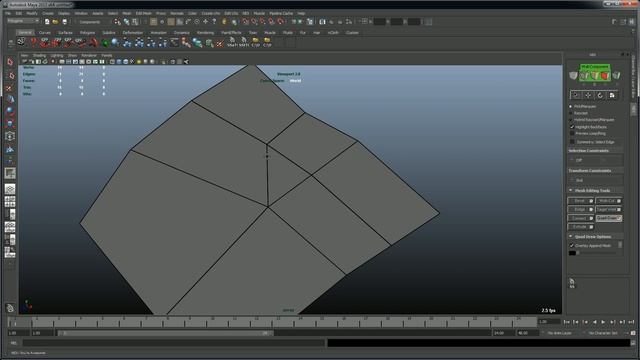This screenshot has height=360, width=640.
Task: Click the Bevel button in toolkit
Action: (581, 201)
